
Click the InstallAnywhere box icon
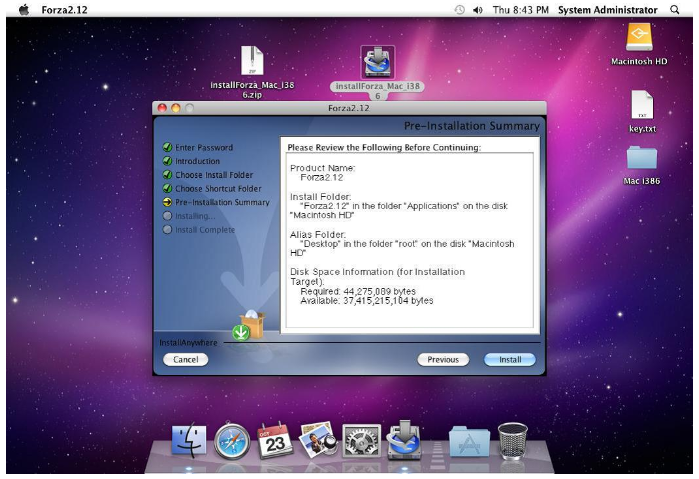pos(249,325)
